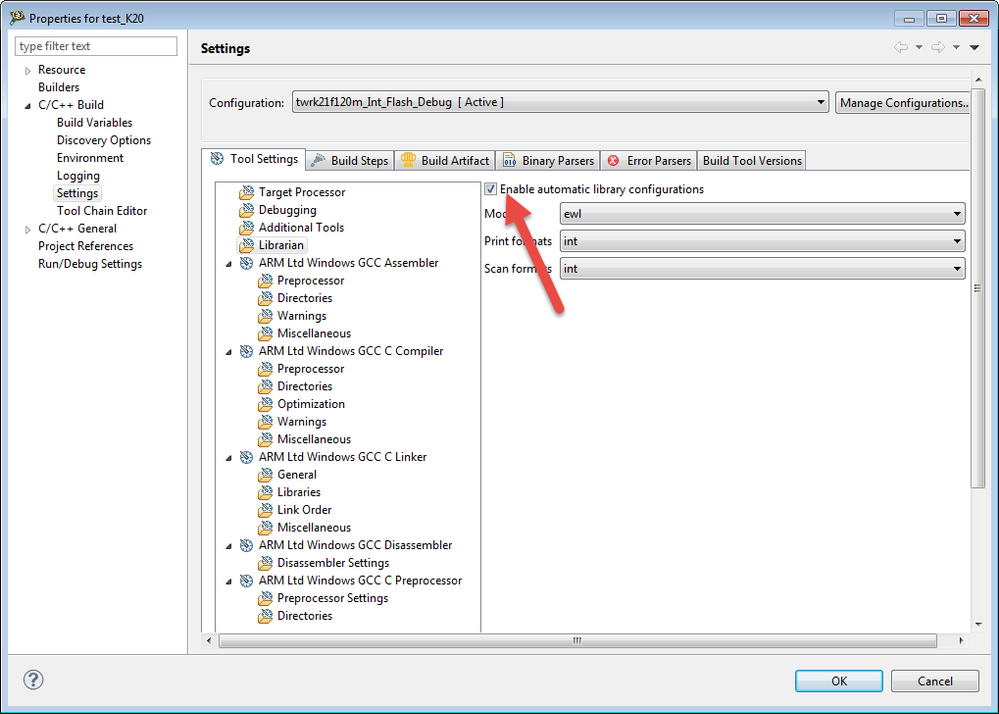Navigate forward with the right arrow icon
This screenshot has width=999, height=714.
pos(938,47)
